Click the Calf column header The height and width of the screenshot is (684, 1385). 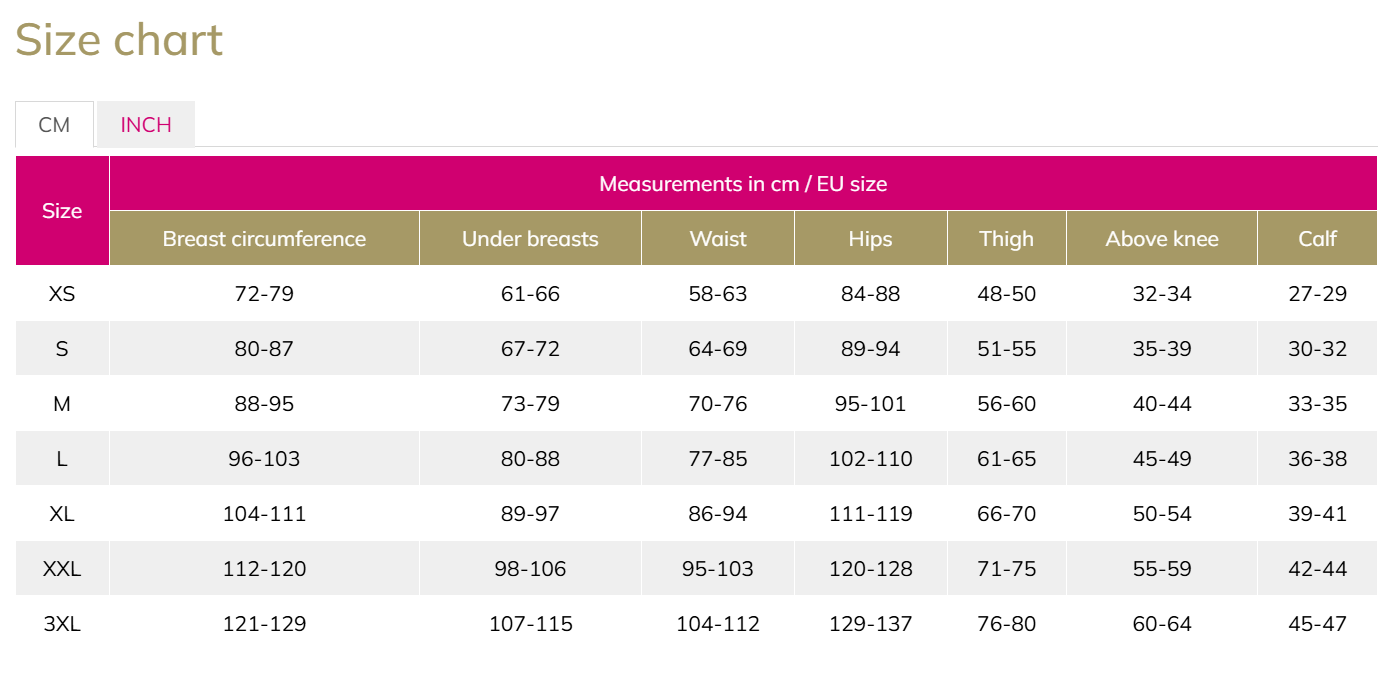click(1318, 239)
